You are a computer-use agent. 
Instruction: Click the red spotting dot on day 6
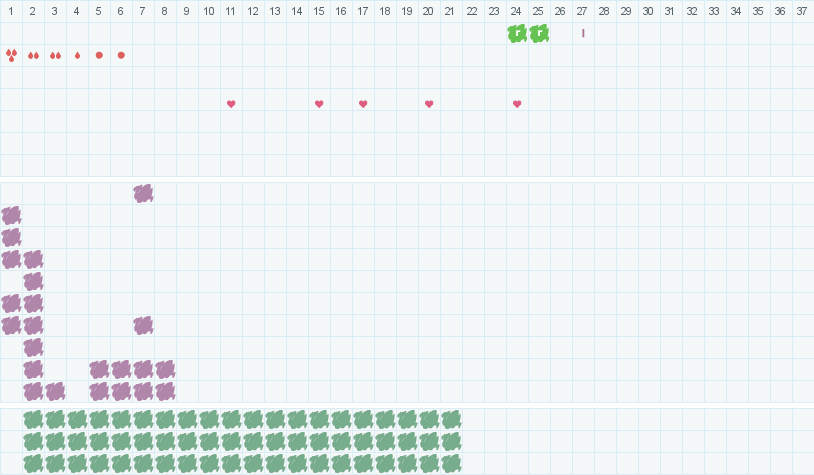click(x=121, y=55)
